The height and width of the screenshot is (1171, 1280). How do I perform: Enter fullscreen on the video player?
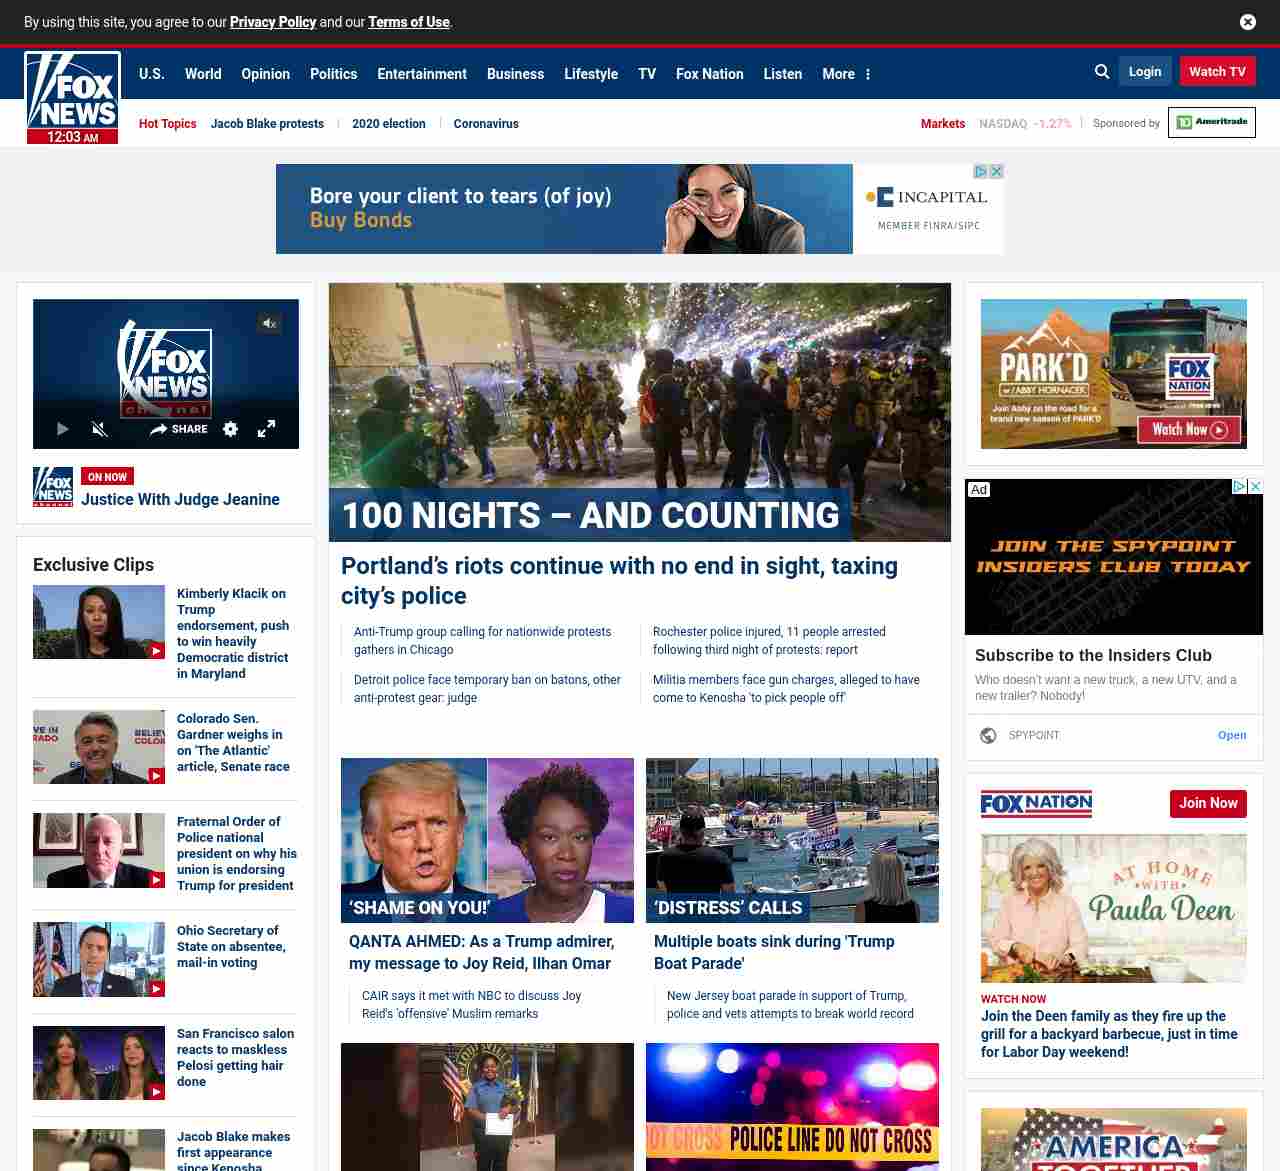point(266,429)
